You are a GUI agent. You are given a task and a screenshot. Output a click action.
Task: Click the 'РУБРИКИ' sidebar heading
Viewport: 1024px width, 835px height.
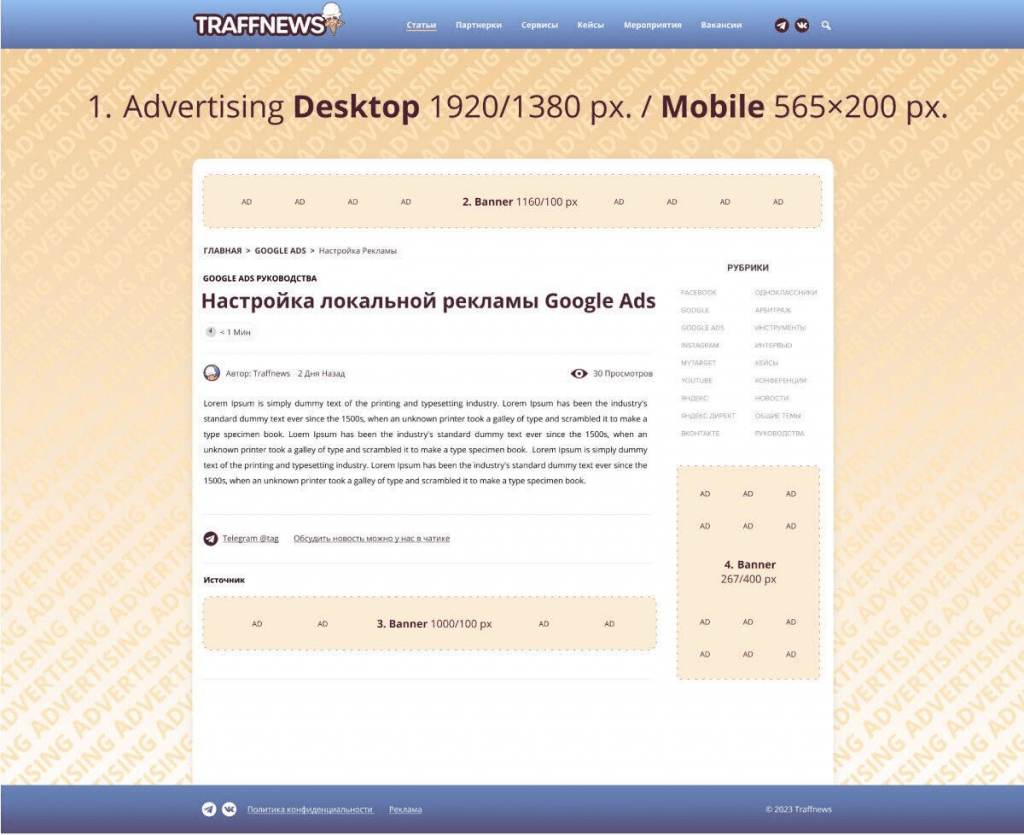(x=748, y=268)
